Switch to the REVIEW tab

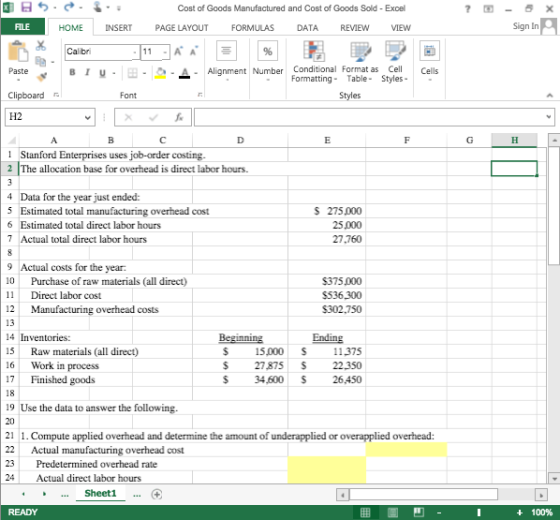355,28
